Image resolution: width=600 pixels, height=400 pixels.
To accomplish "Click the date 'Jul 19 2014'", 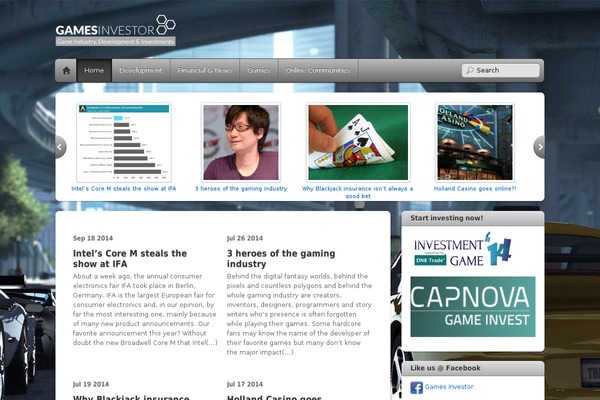I will 91,384.
